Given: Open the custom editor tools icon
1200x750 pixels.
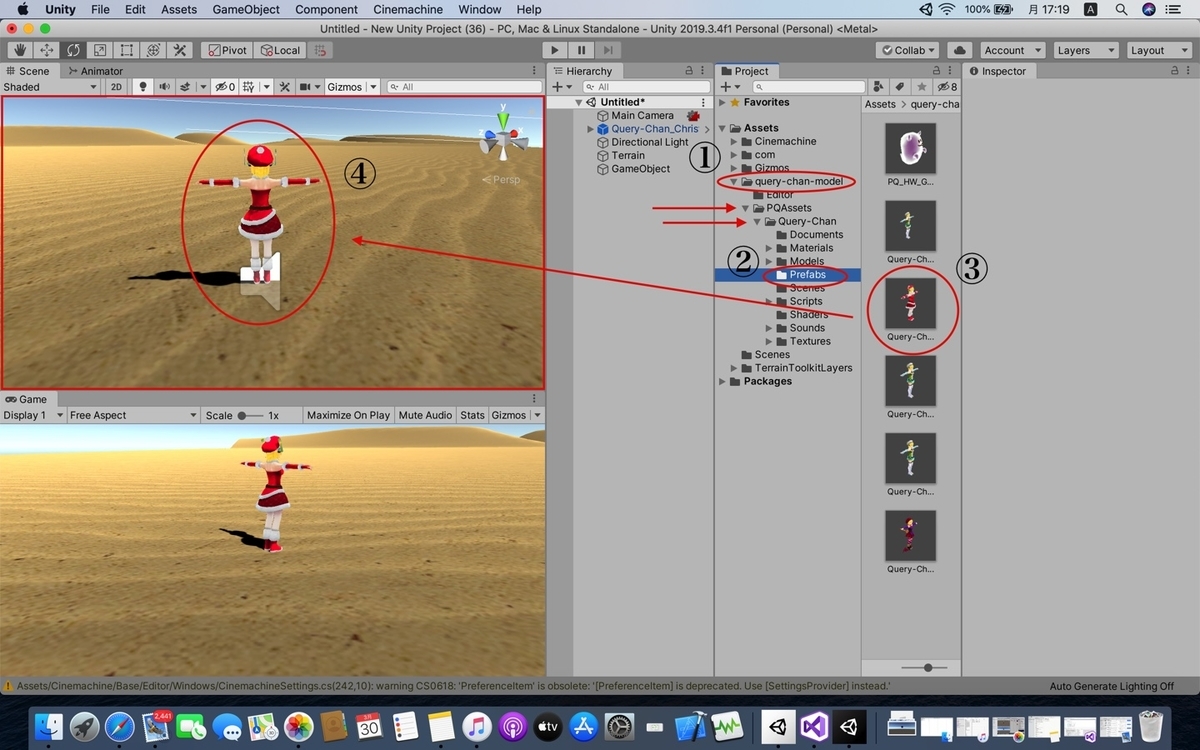Looking at the screenshot, I should [x=180, y=50].
